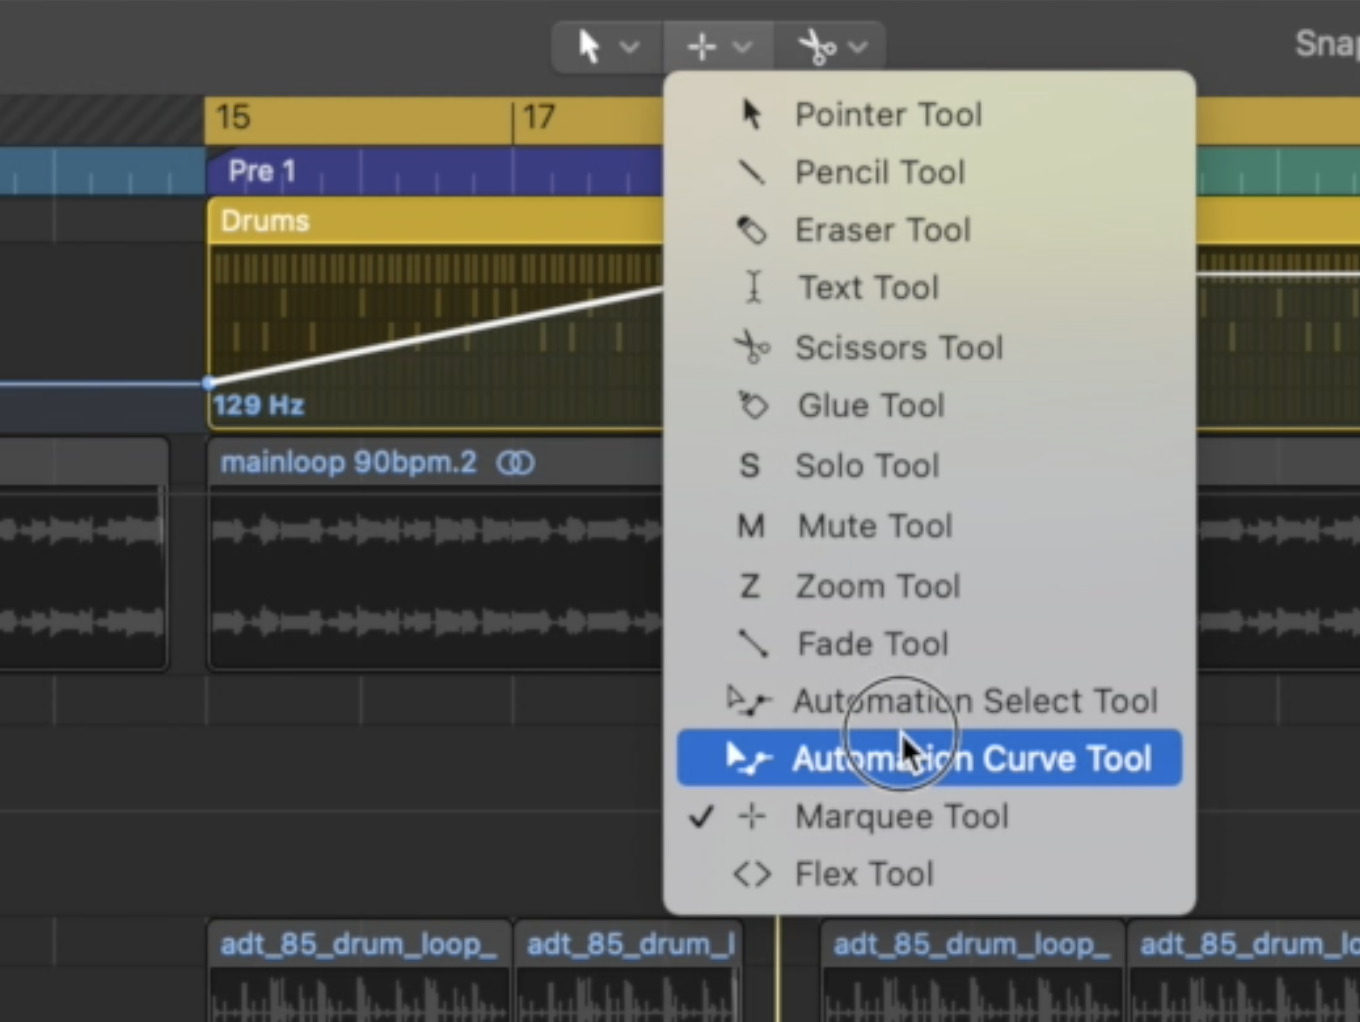
Task: Select the Pencil Tool icon
Action: point(751,173)
